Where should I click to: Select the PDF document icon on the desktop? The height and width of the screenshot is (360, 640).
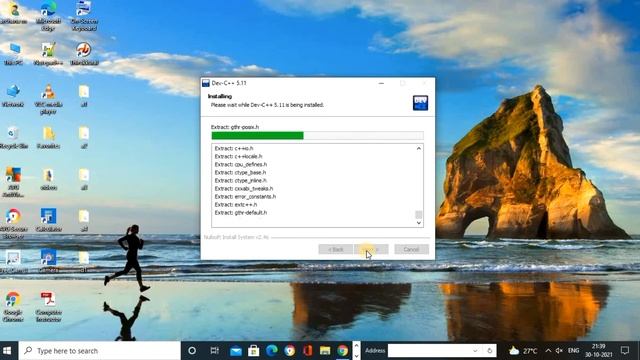48,307
